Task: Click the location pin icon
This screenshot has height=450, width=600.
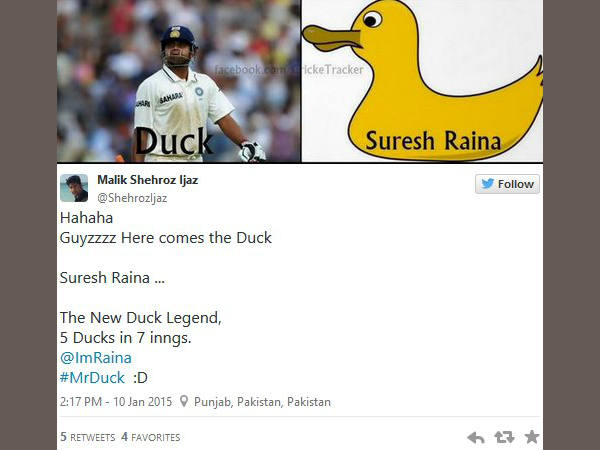Action: pyautogui.click(x=184, y=401)
